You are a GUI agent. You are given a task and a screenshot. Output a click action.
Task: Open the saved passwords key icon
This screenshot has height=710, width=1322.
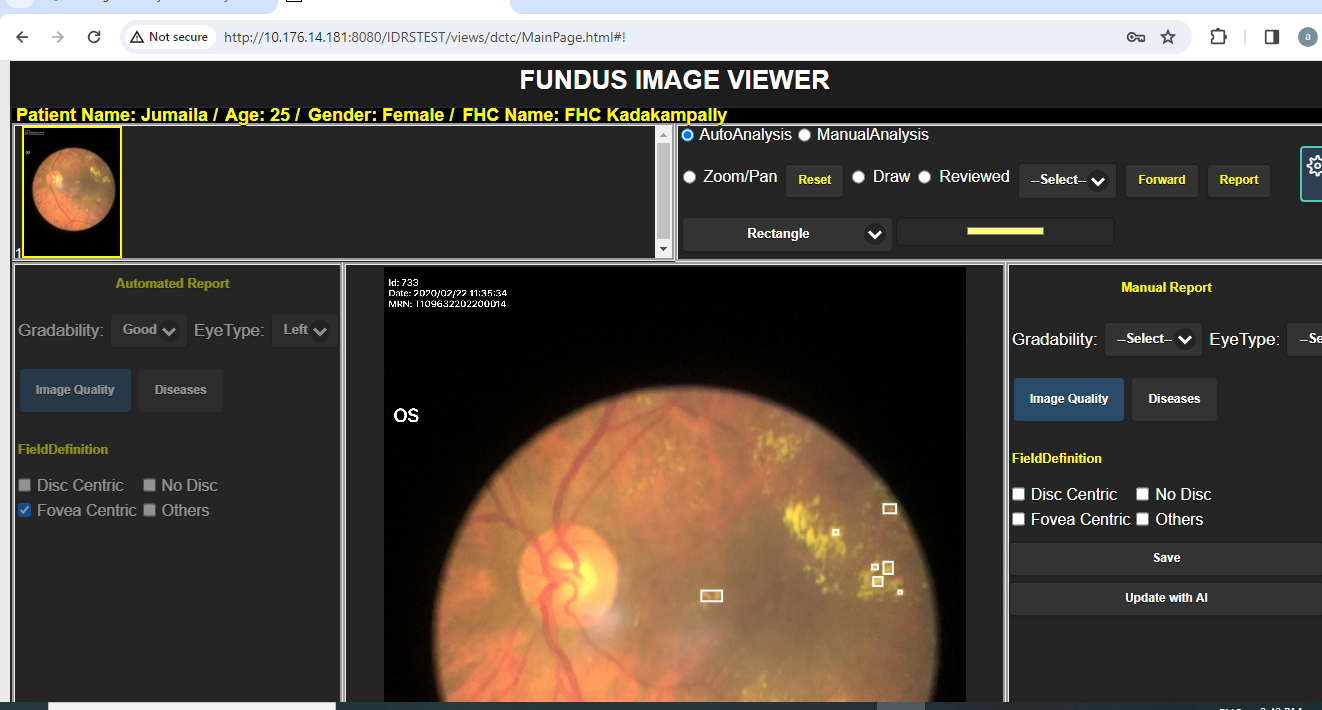[1135, 37]
